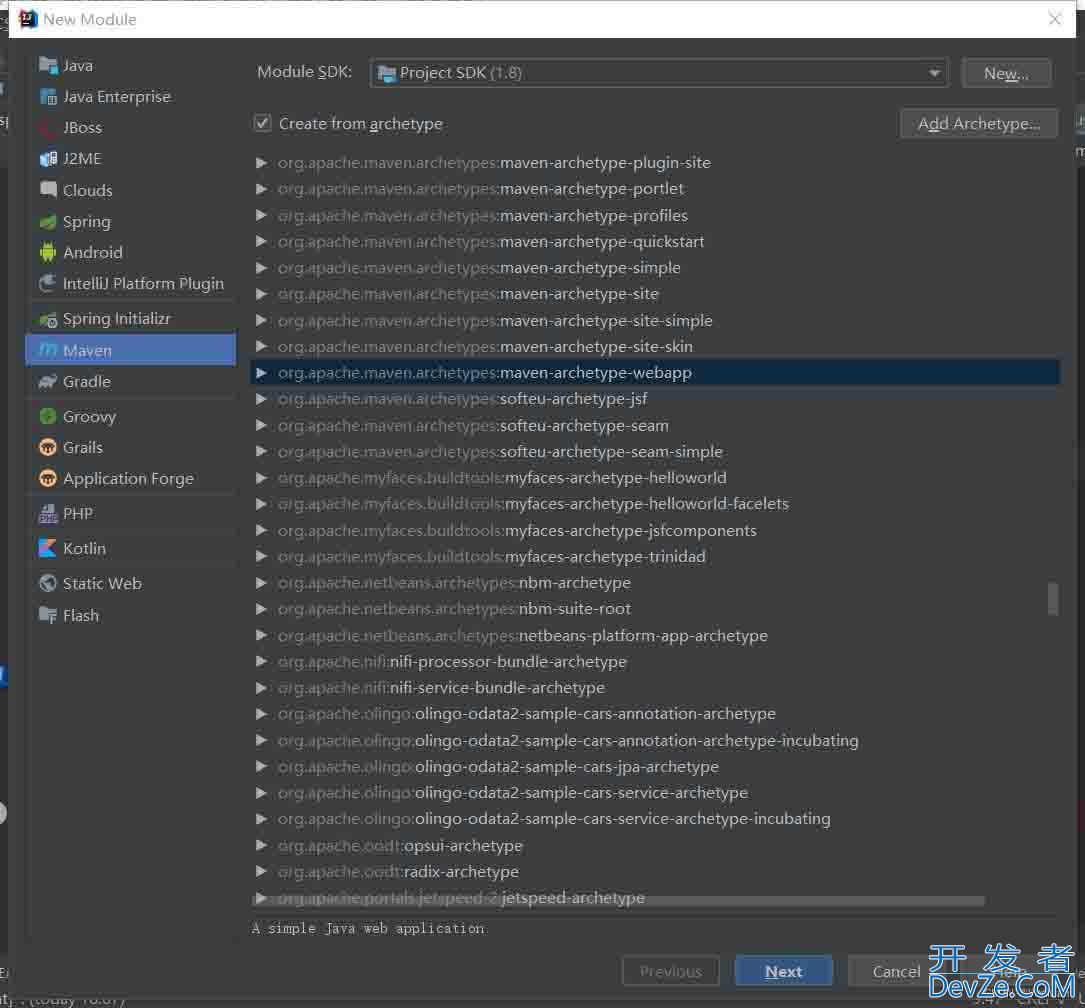
Task: Click the Flash module icon
Action: click(48, 616)
